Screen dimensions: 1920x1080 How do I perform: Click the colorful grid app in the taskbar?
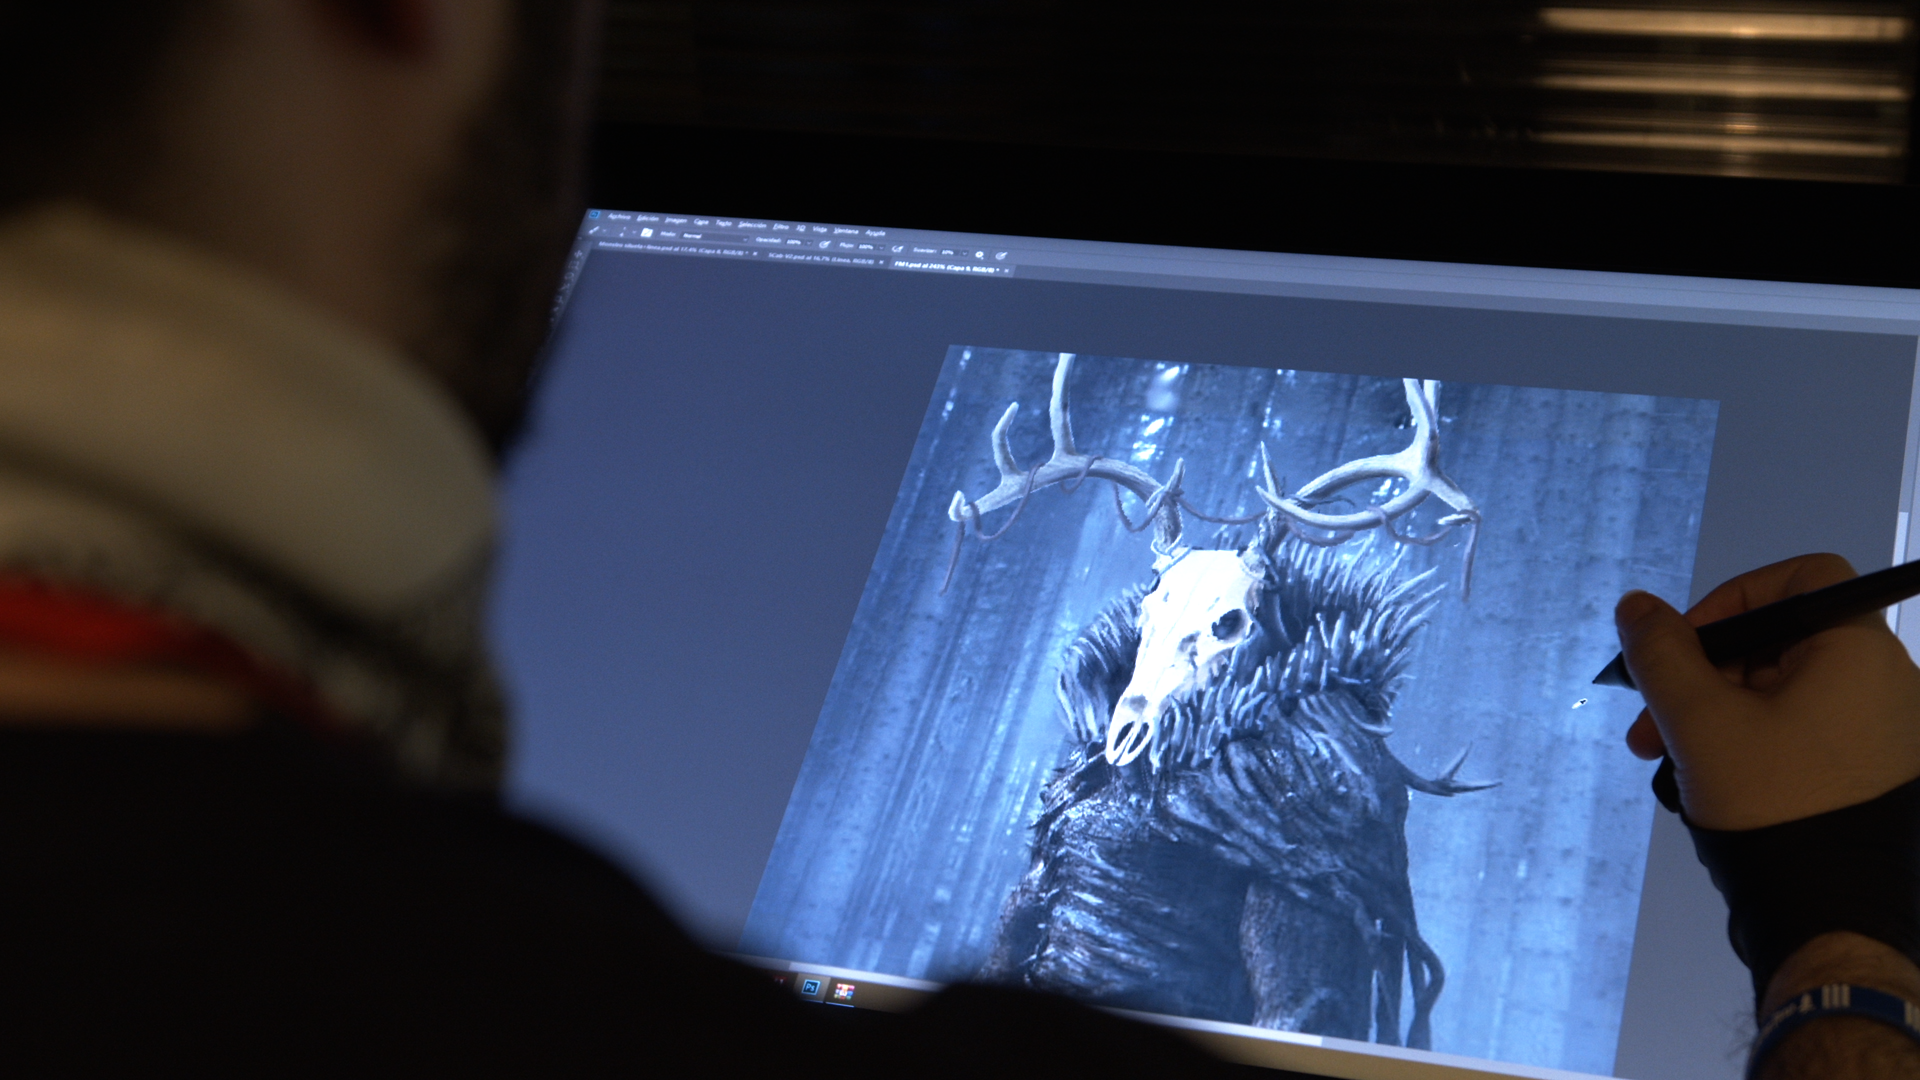pyautogui.click(x=844, y=991)
